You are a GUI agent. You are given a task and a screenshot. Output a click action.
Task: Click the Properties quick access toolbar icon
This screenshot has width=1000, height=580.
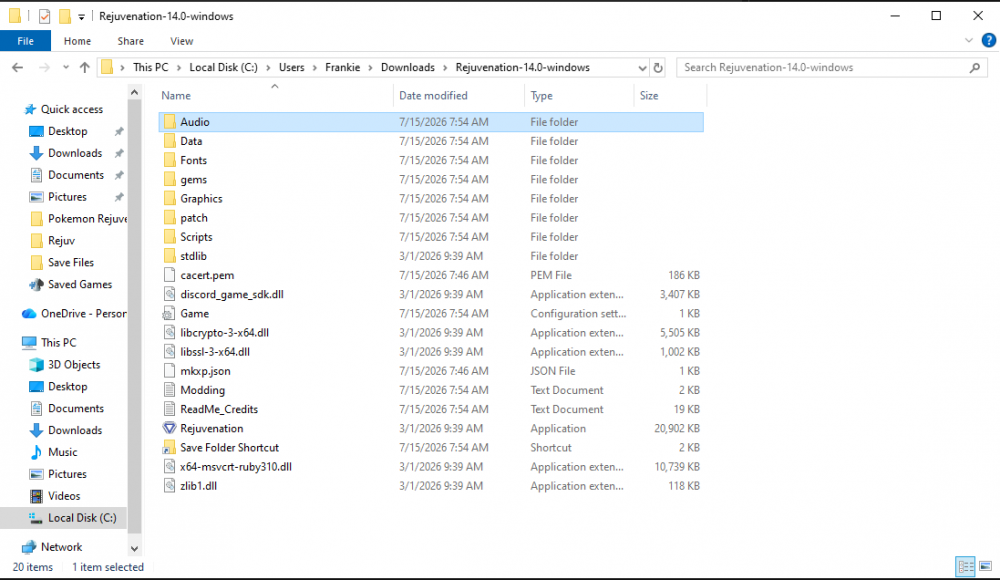click(44, 16)
